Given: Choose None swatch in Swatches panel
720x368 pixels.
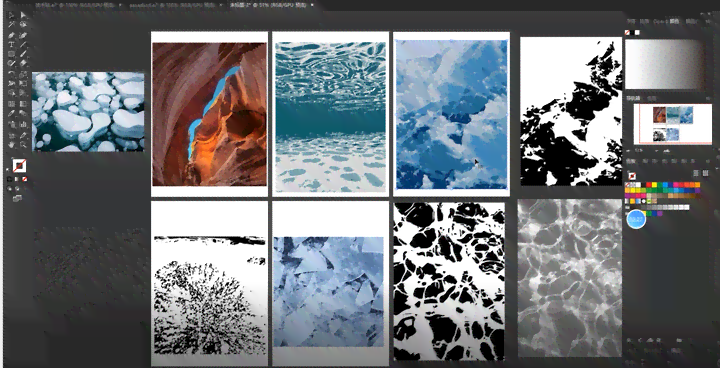Looking at the screenshot, I should coord(627,185).
